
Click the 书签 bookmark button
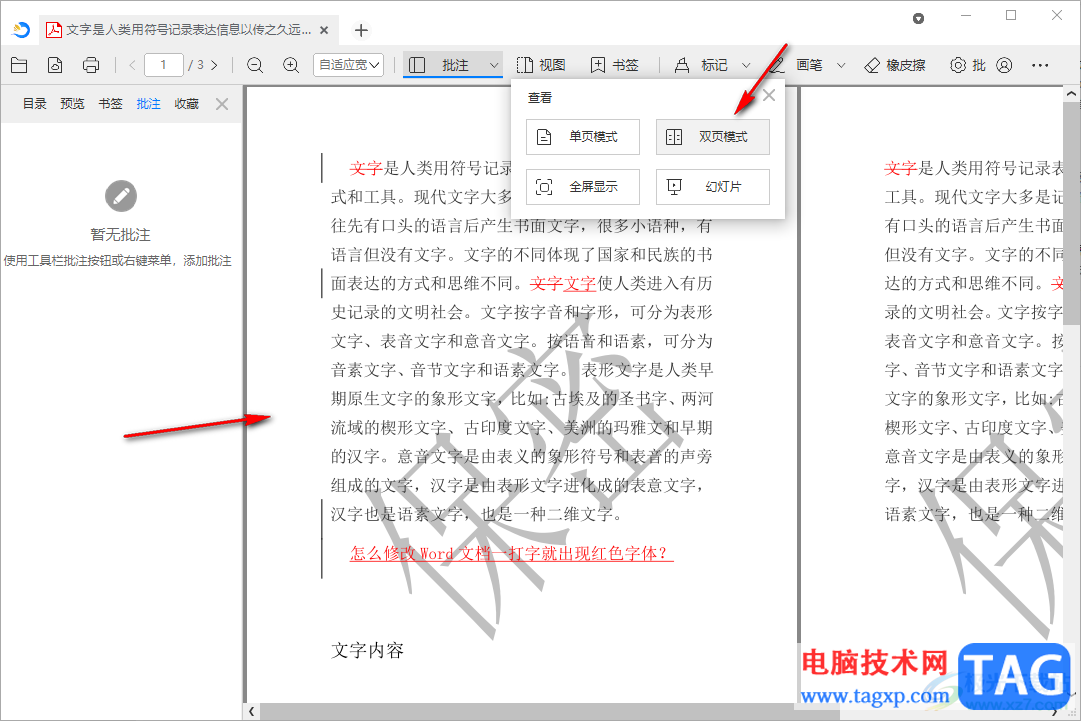pos(615,65)
